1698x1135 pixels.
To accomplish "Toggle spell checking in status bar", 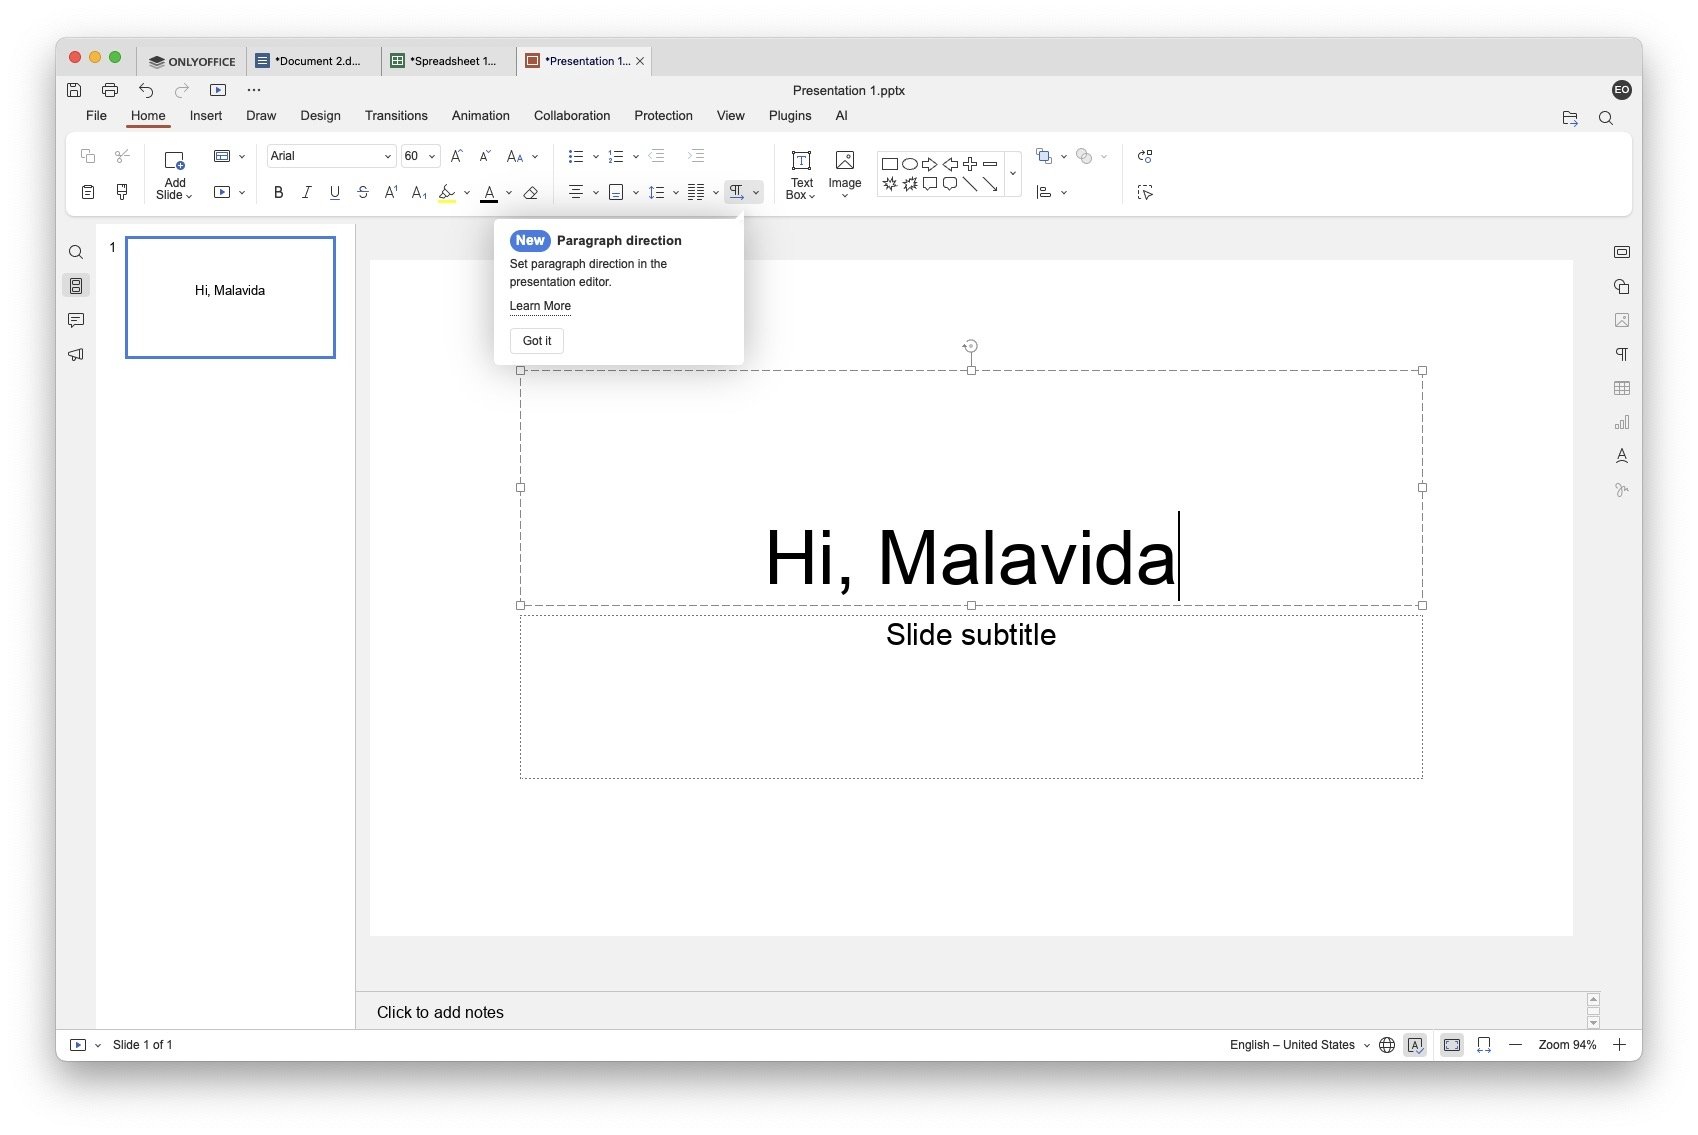I will click(1415, 1045).
